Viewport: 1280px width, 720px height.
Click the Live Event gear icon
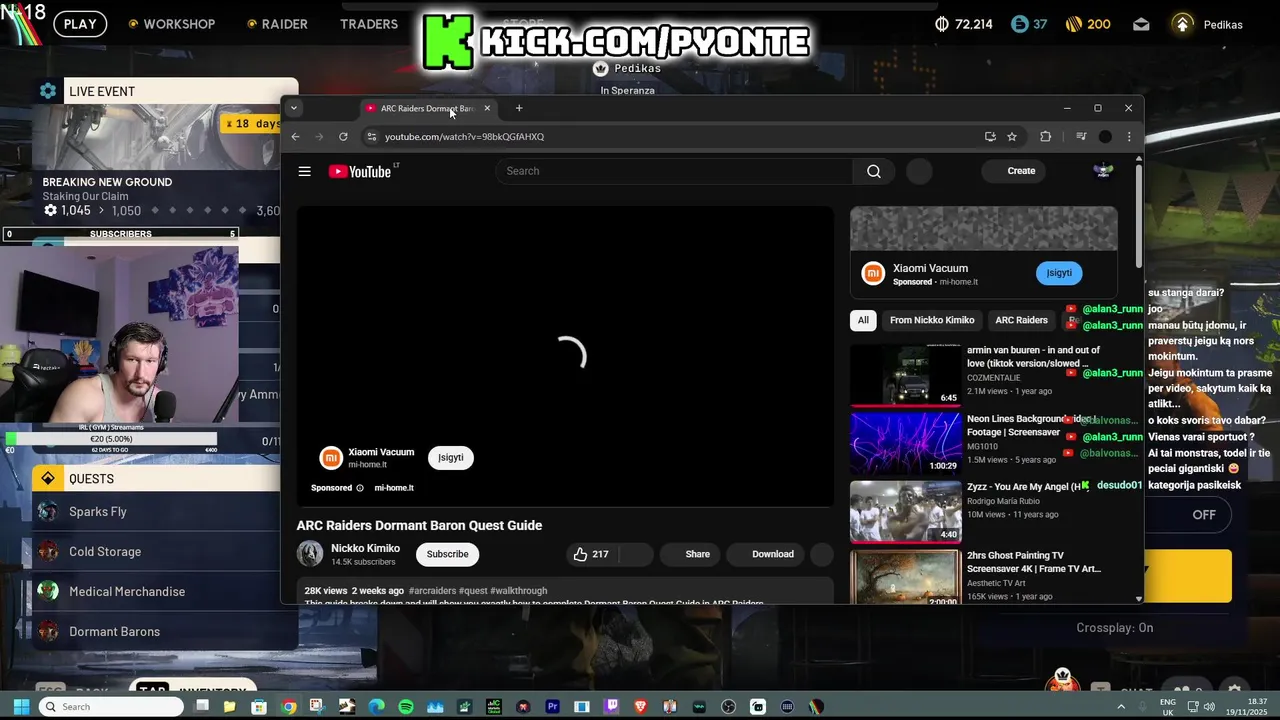click(x=48, y=91)
